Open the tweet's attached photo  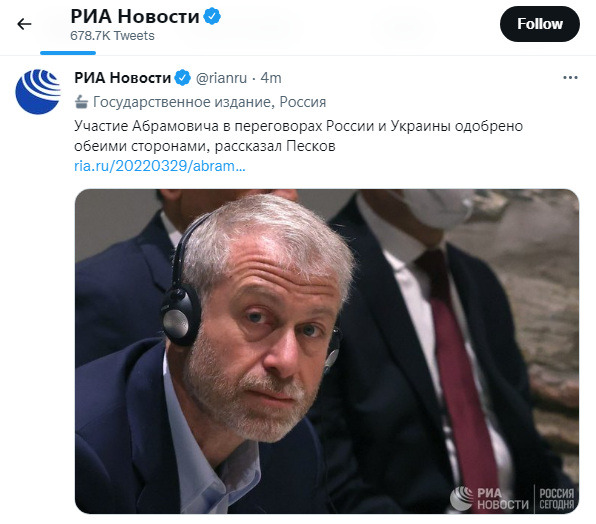[327, 351]
